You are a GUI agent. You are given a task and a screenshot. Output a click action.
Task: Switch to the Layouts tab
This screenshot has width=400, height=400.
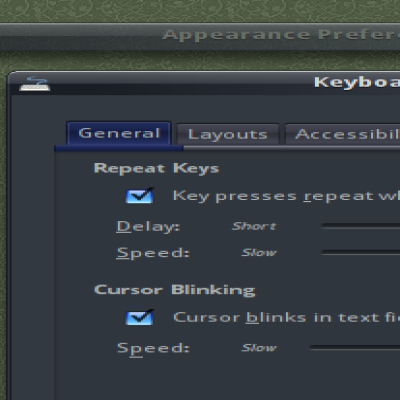tap(228, 134)
